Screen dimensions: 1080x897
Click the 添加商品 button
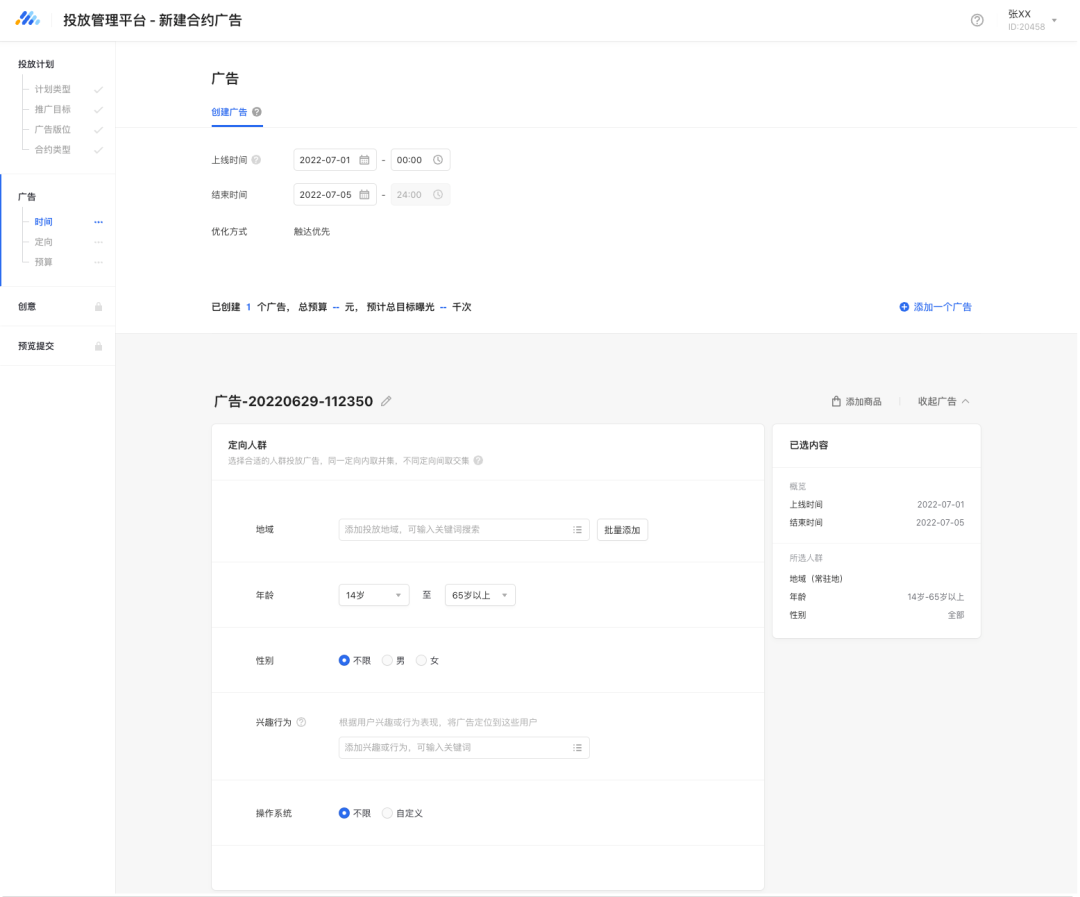click(856, 402)
